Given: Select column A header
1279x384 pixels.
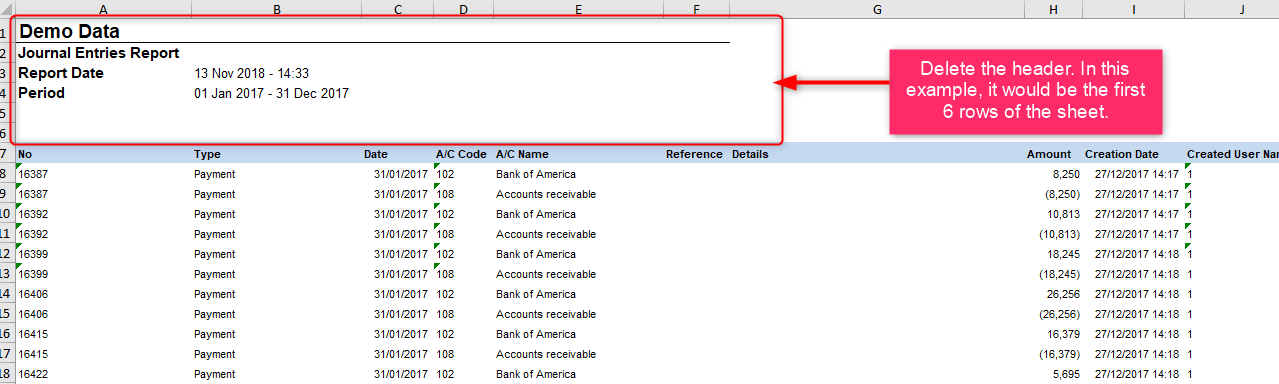Looking at the screenshot, I should (103, 9).
